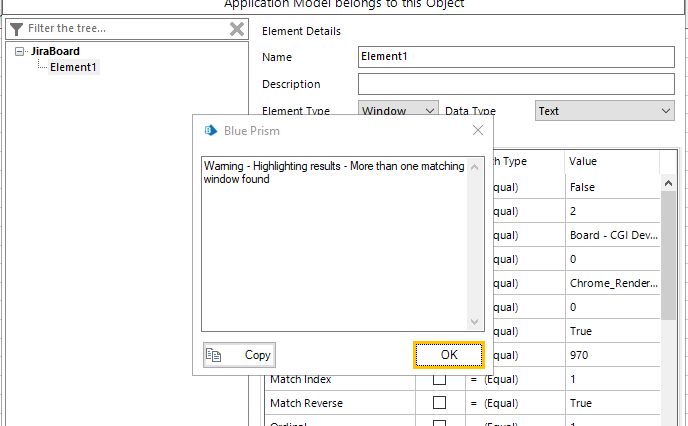The height and width of the screenshot is (426, 688).
Task: Click the Match Index row label
Action: [x=301, y=379]
